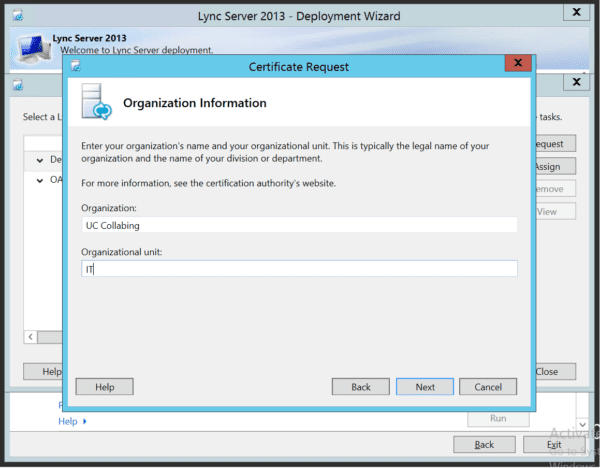Open Help in the Certificate Request dialog
The width and height of the screenshot is (600, 468).
click(105, 387)
